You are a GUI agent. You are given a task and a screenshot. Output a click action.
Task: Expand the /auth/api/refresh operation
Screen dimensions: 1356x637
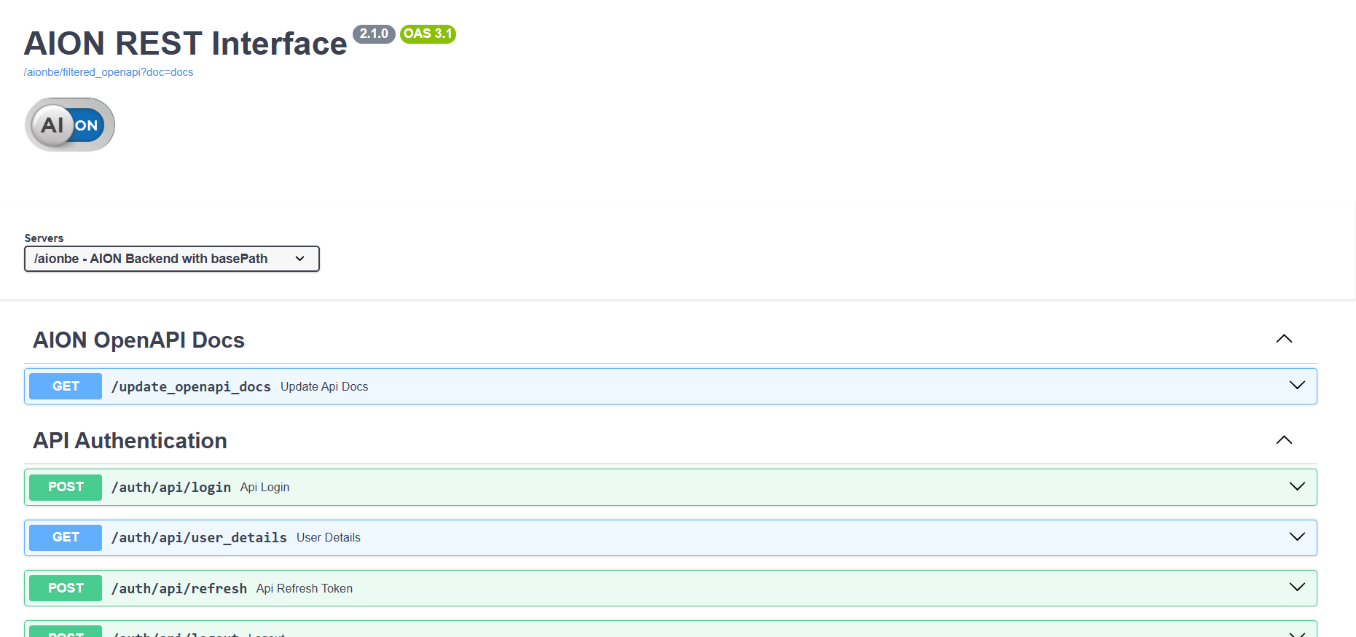1297,588
